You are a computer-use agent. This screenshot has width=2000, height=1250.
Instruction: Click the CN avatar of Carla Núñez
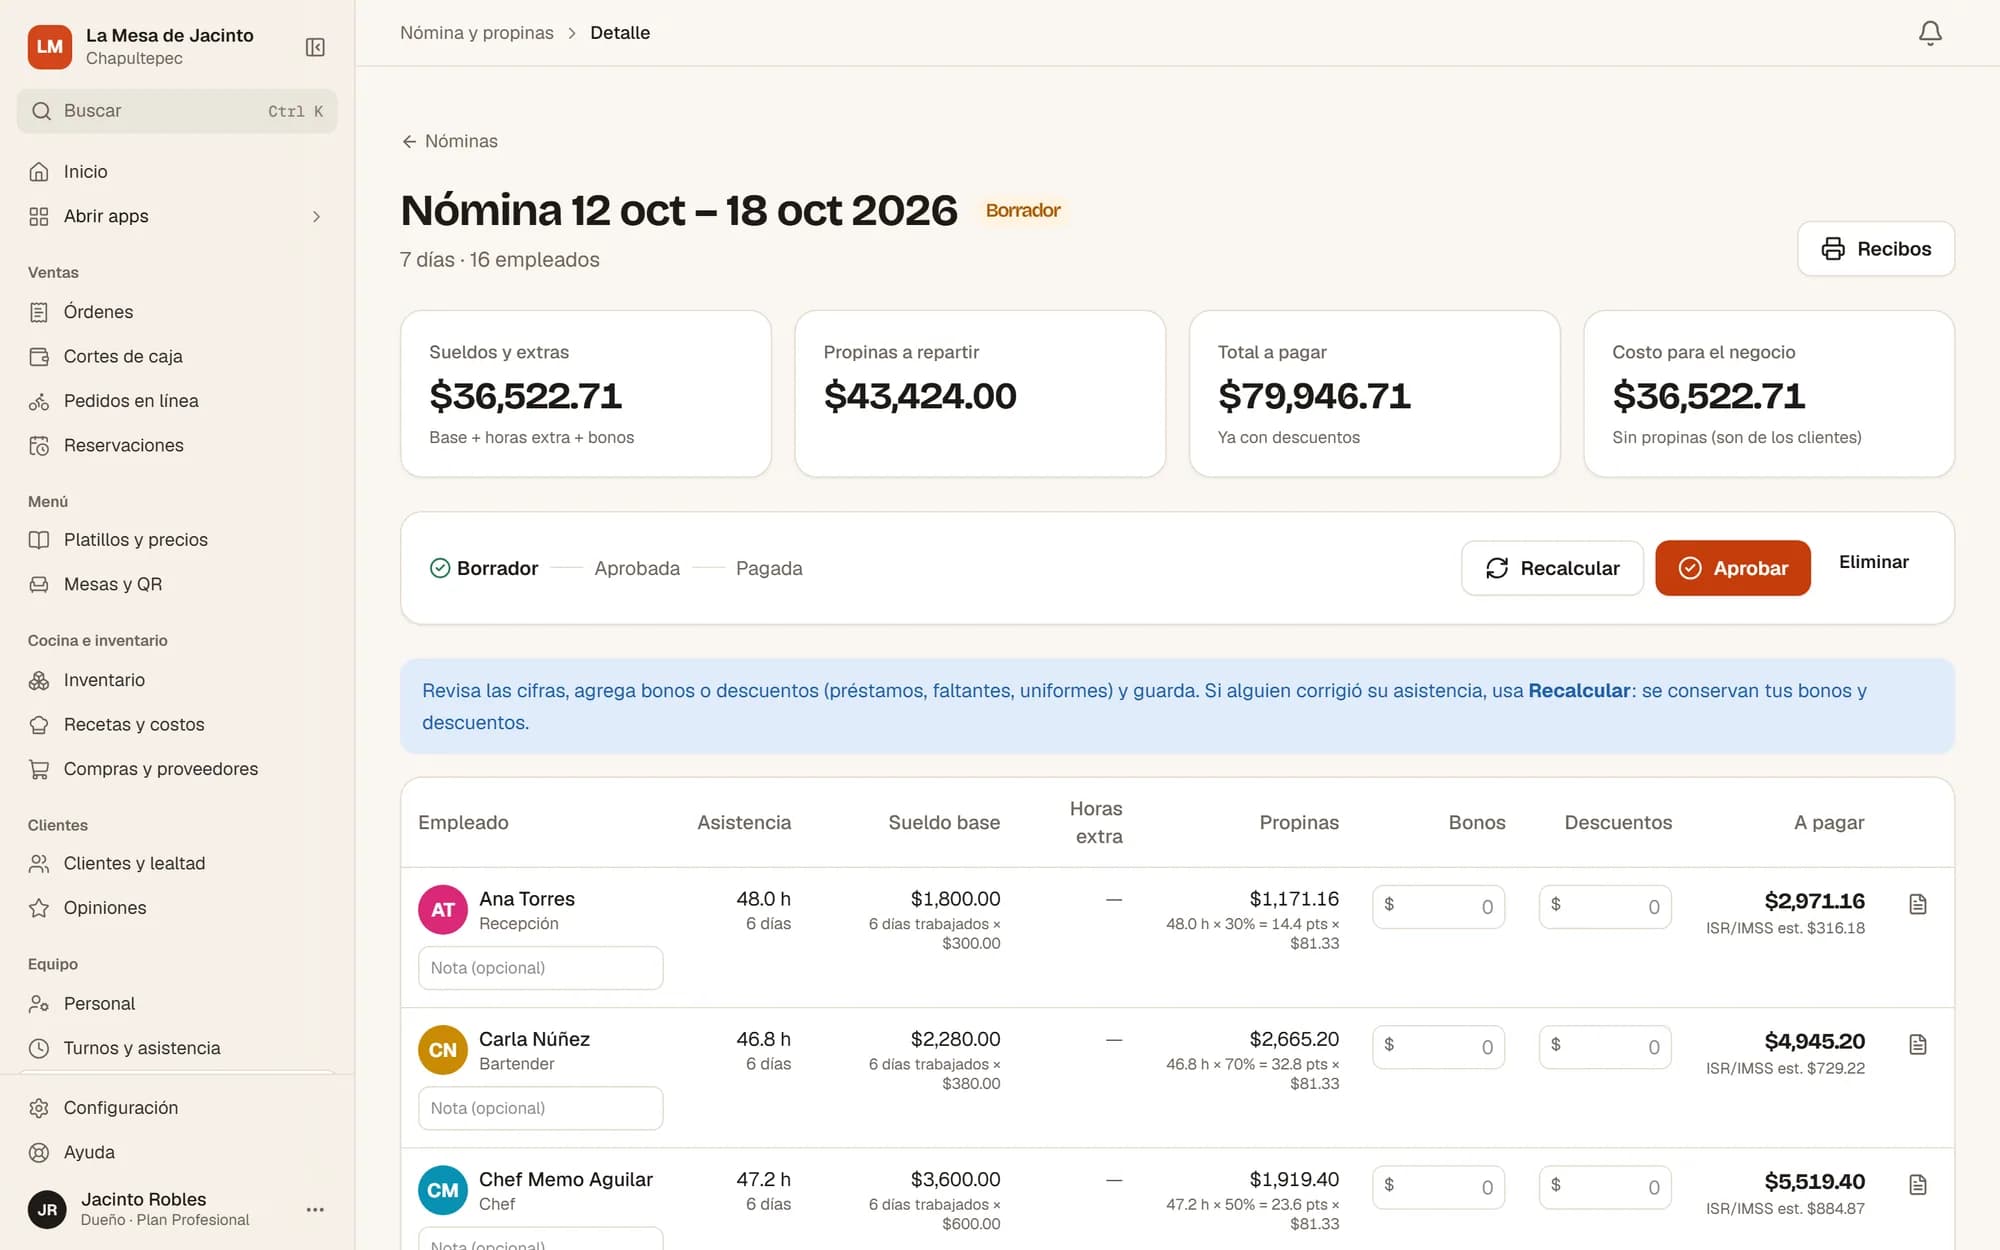[x=442, y=1050]
